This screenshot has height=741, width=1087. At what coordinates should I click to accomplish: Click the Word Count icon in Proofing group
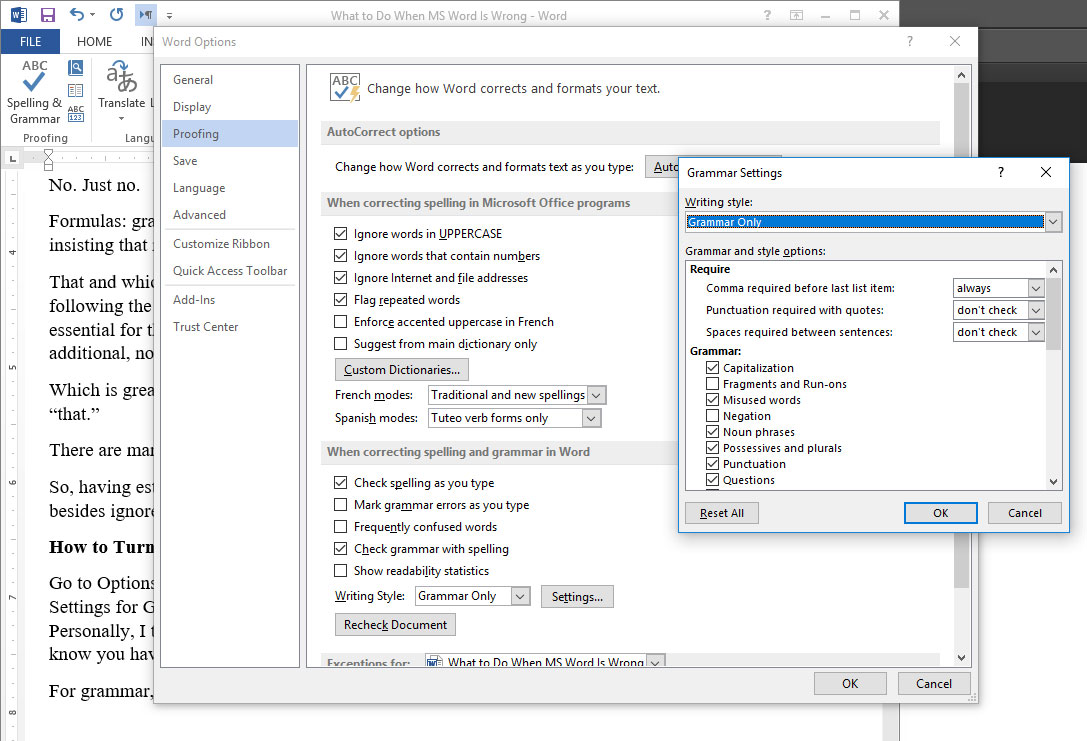pyautogui.click(x=76, y=113)
